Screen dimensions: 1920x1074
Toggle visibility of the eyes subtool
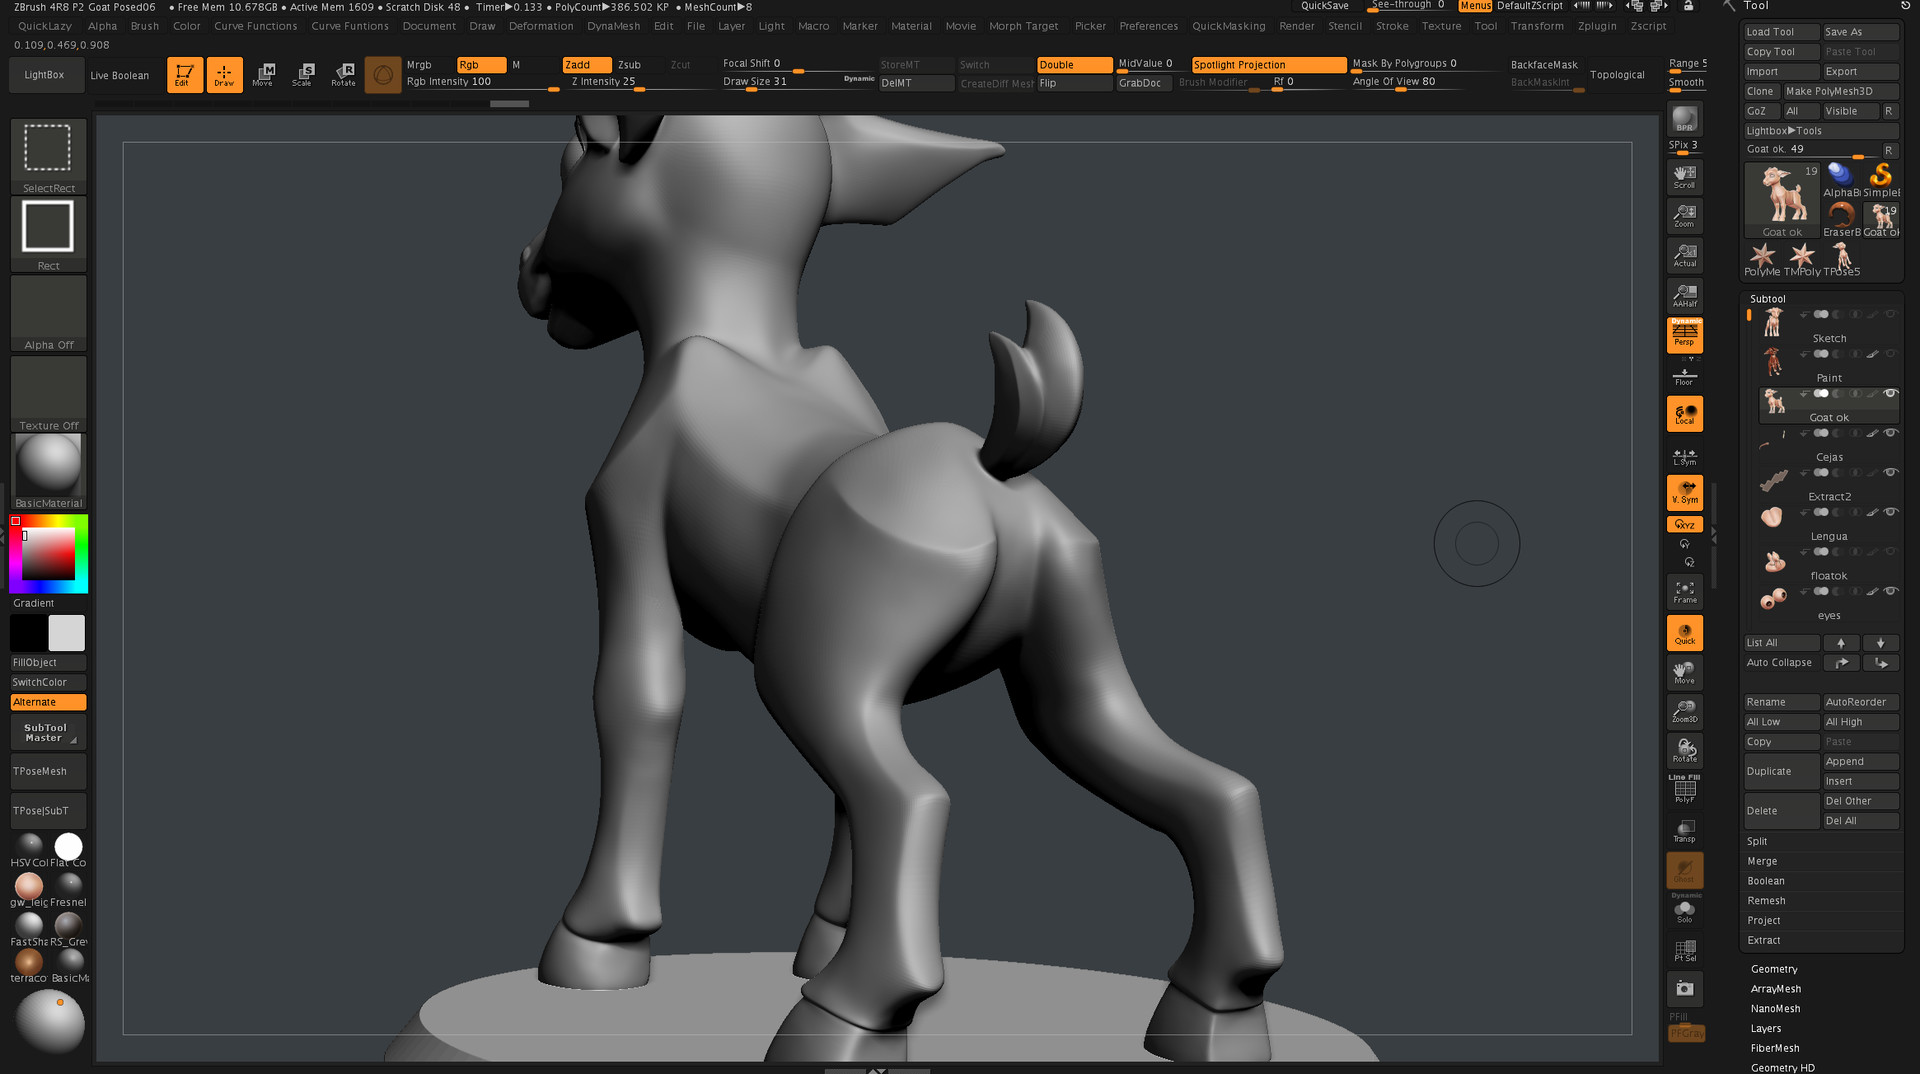point(1891,591)
